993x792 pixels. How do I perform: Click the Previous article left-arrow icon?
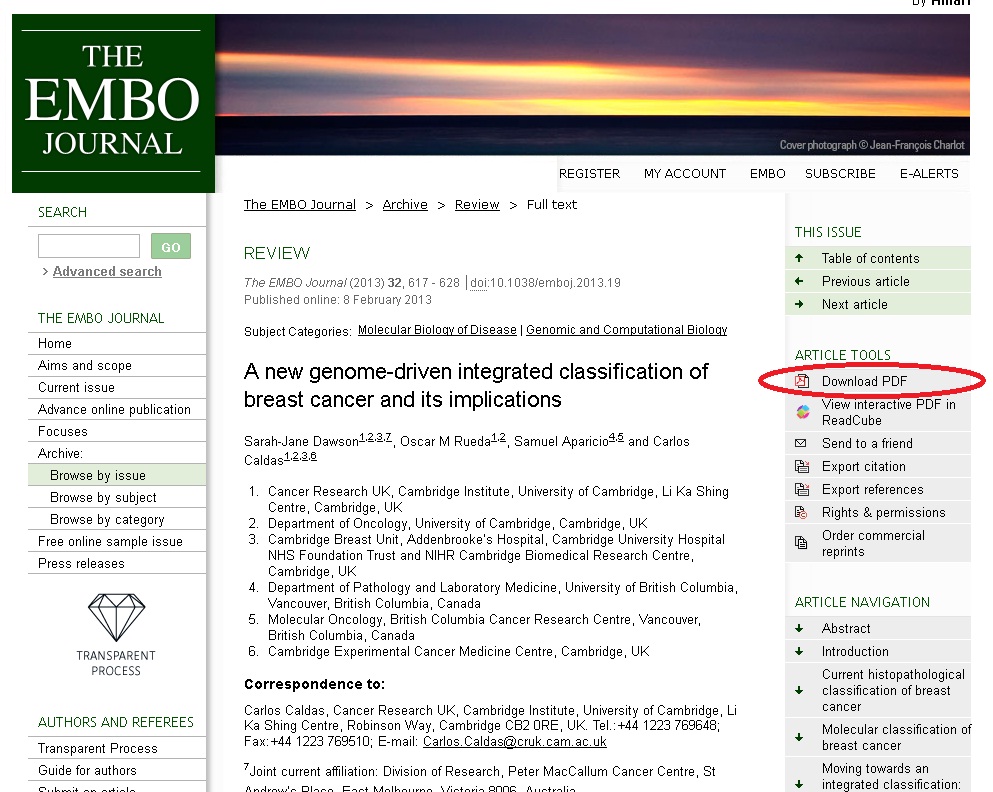801,281
